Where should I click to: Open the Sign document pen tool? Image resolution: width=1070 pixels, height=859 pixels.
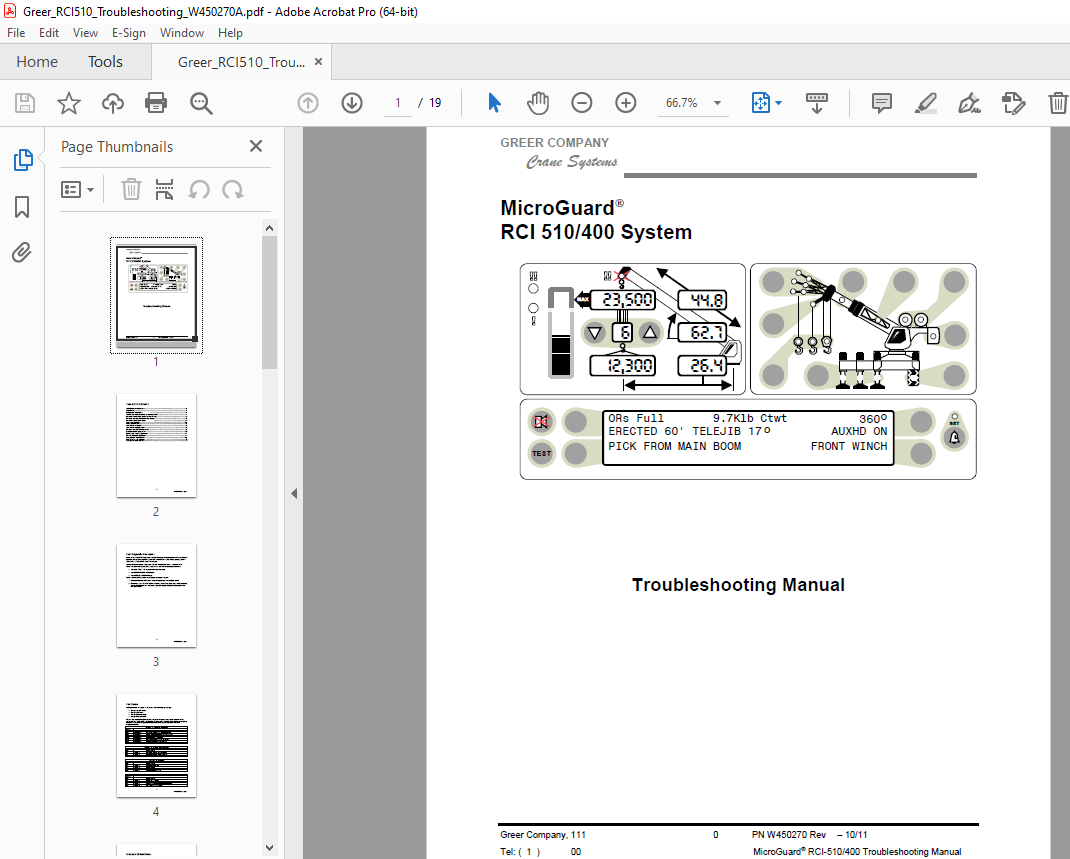(x=969, y=103)
